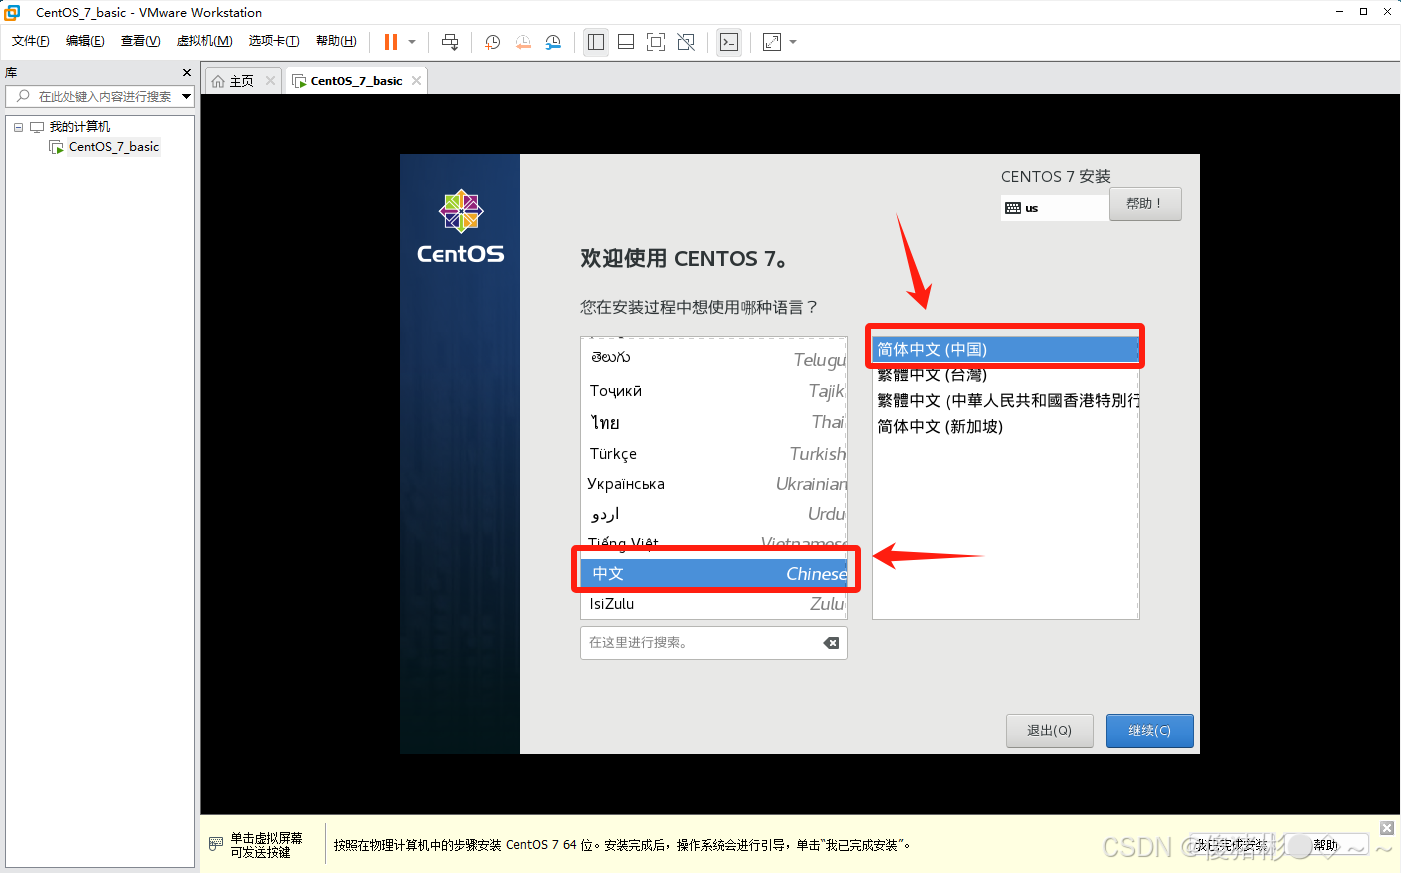Open the 编辑(E) menu
Viewport: 1401px width, 873px height.
point(85,41)
